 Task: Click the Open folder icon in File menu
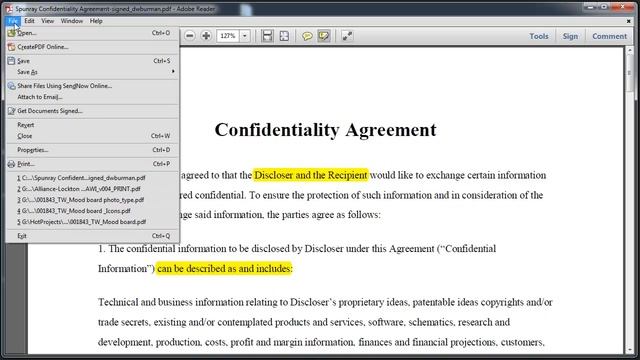(x=11, y=33)
